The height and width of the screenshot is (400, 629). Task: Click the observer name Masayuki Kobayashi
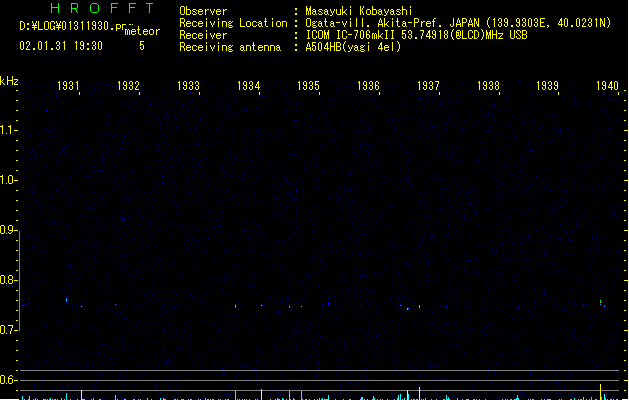click(359, 11)
